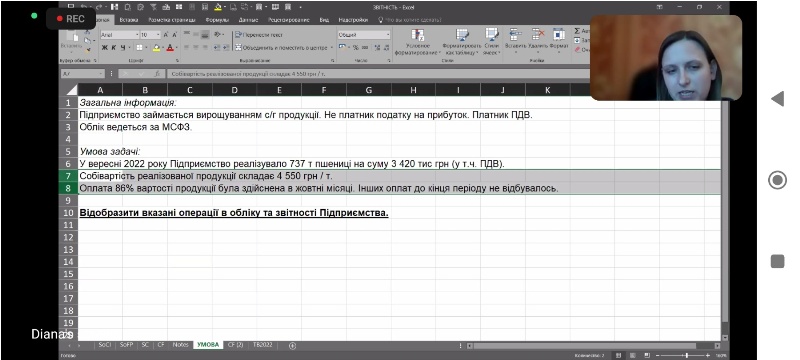Apply percent style format
Image resolution: width=800 pixels, height=360 pixels.
[356, 47]
